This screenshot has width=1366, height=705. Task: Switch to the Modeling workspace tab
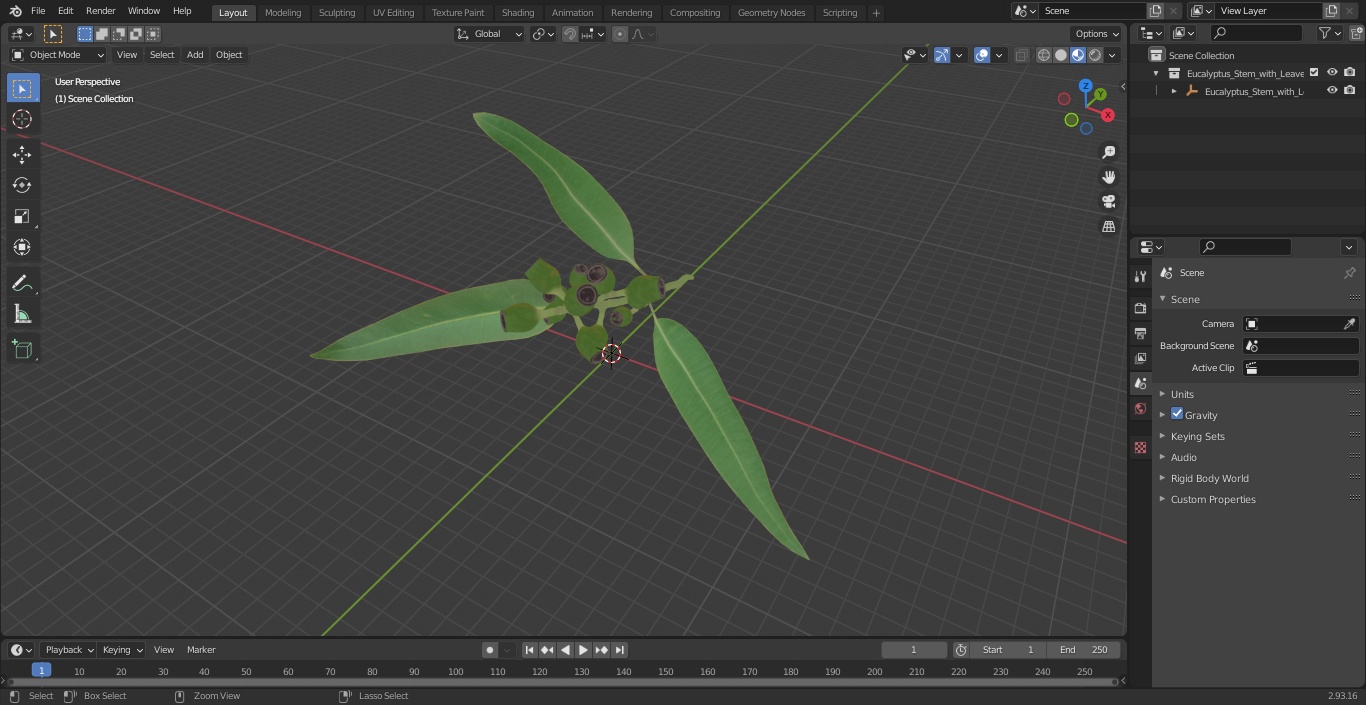click(x=283, y=12)
